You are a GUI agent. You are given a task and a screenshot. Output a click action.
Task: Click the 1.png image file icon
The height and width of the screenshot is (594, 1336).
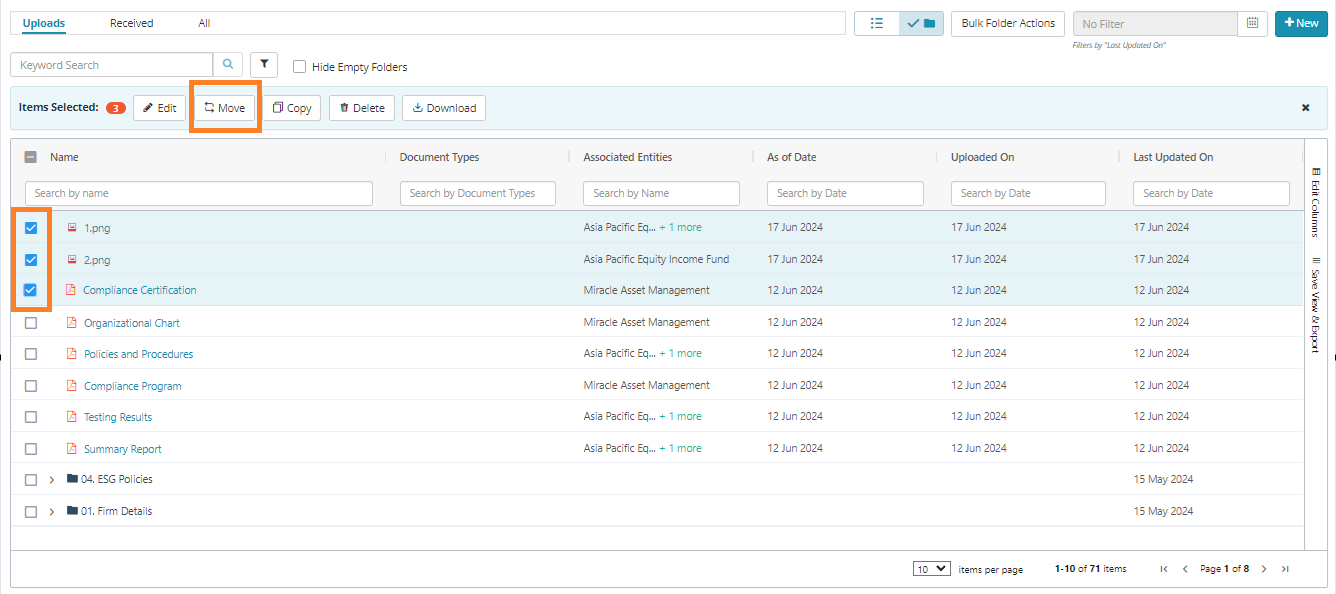(72, 228)
